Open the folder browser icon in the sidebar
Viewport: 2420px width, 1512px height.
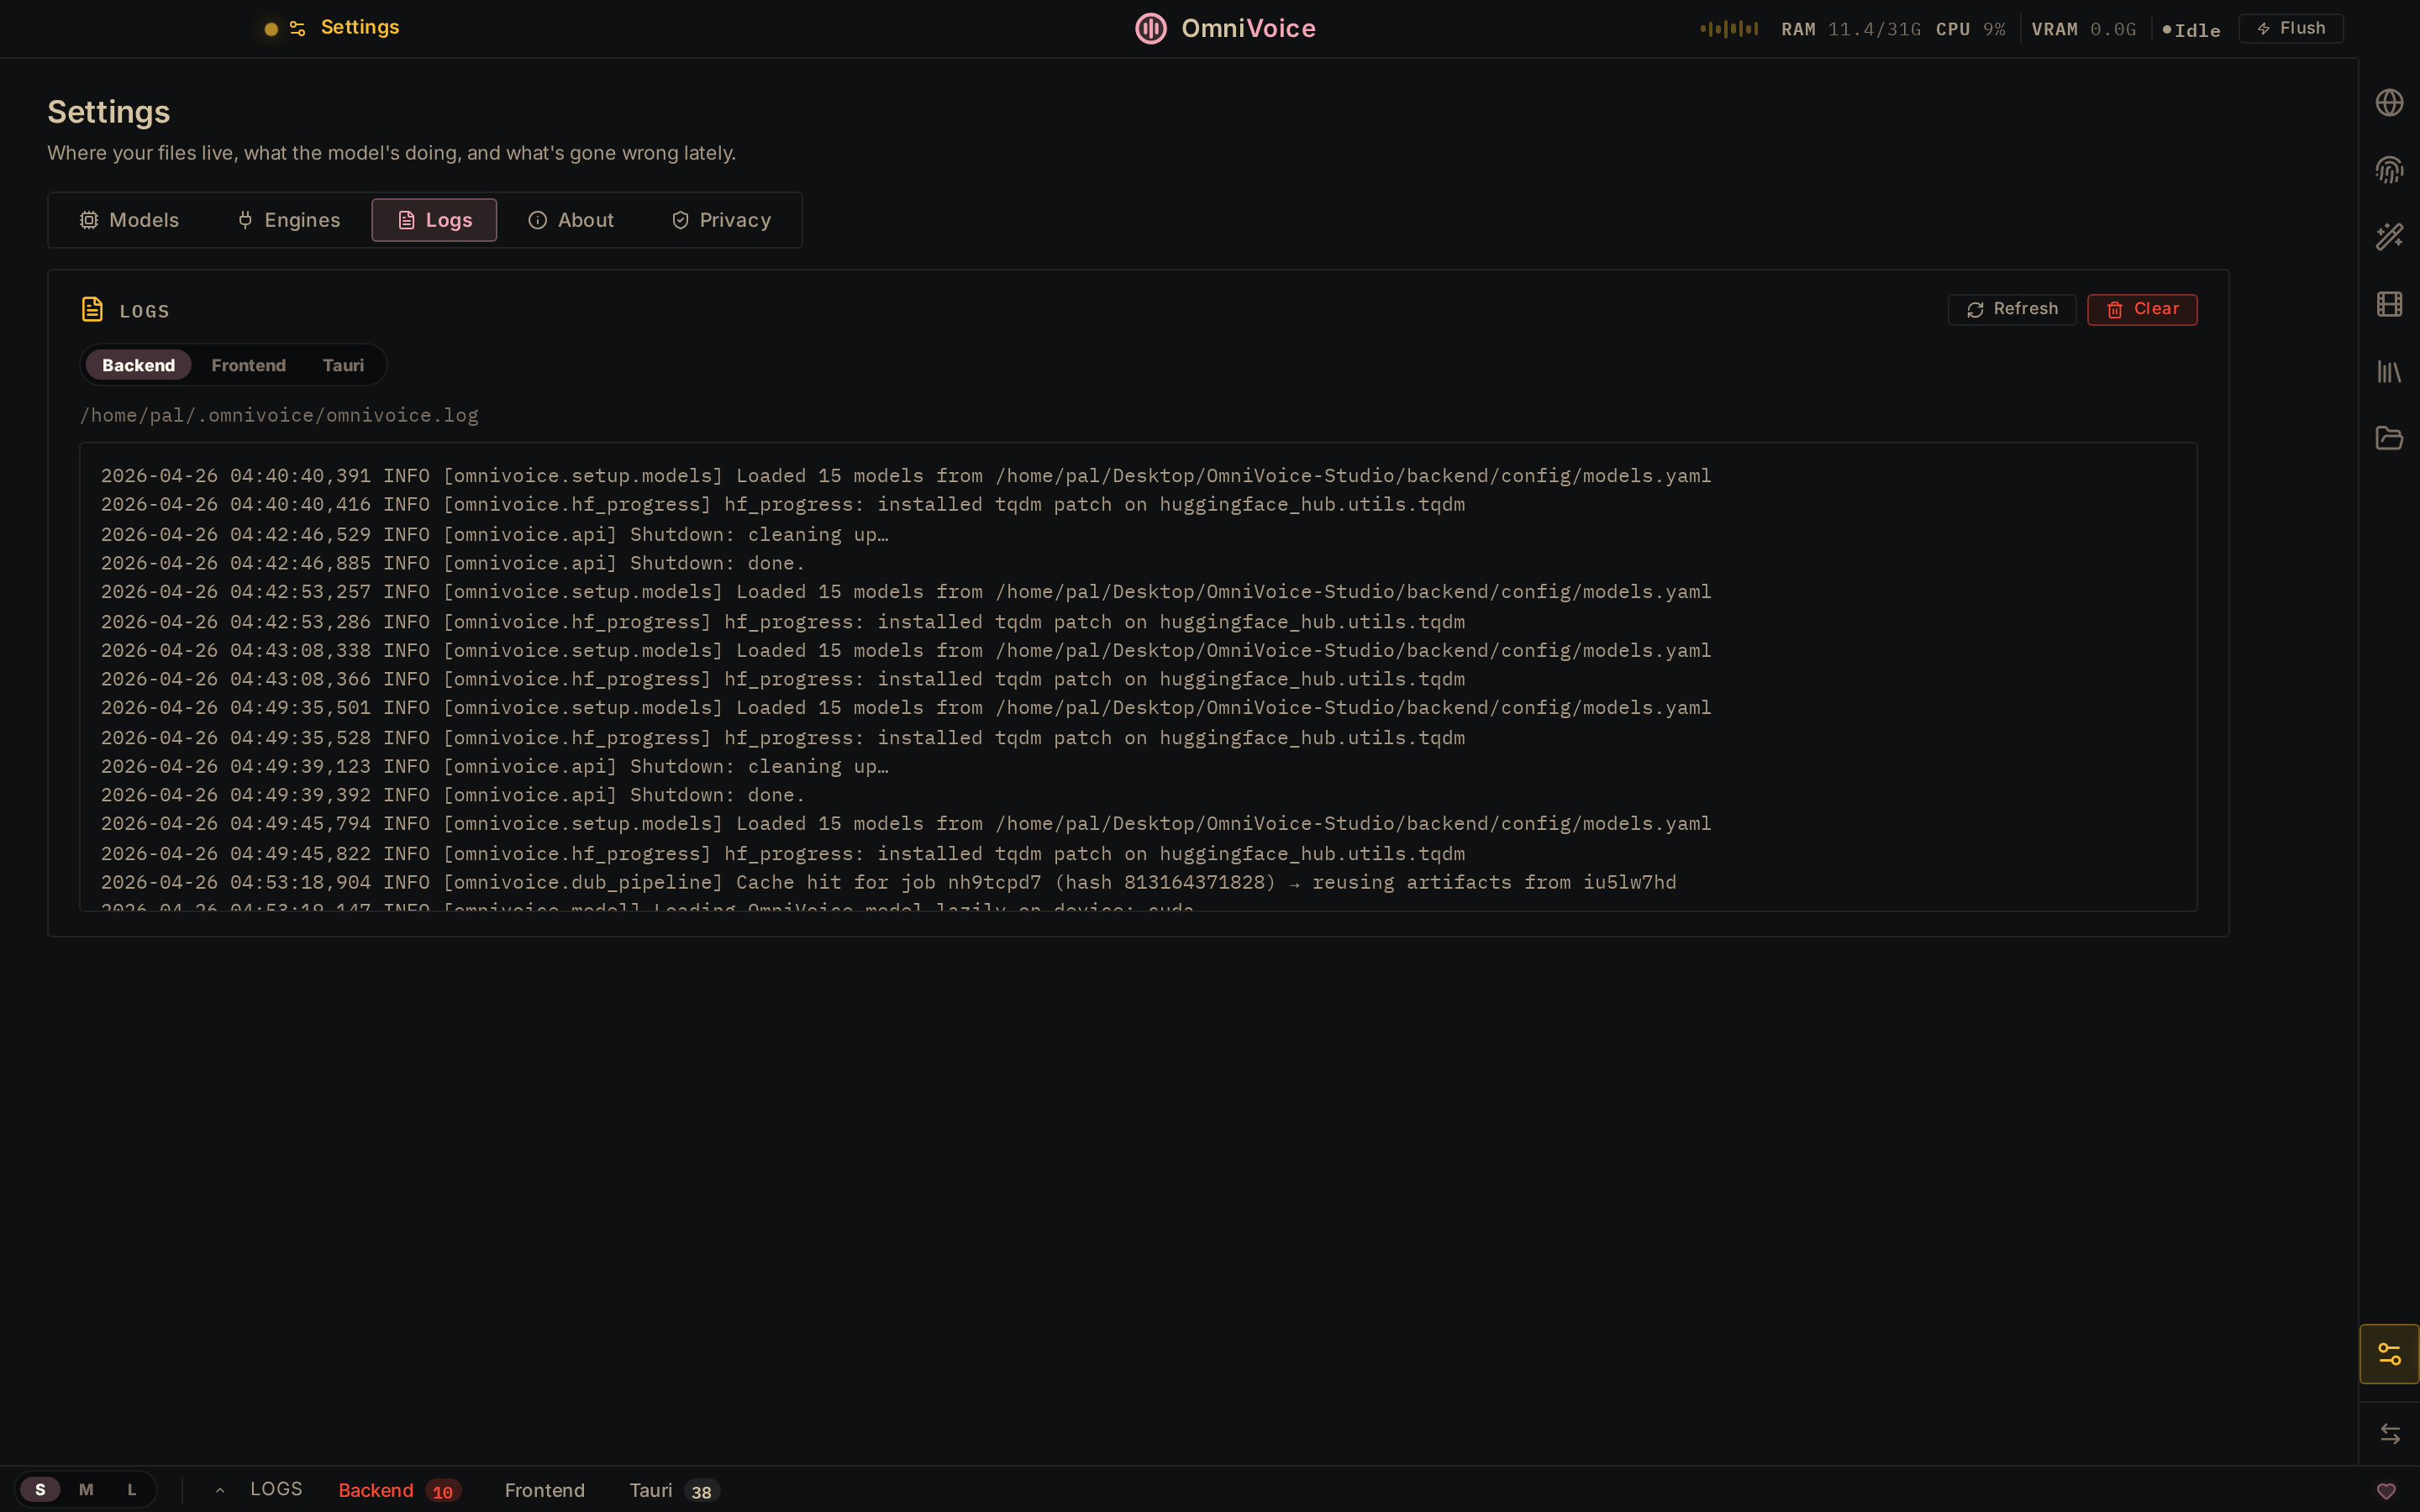[x=2390, y=438]
